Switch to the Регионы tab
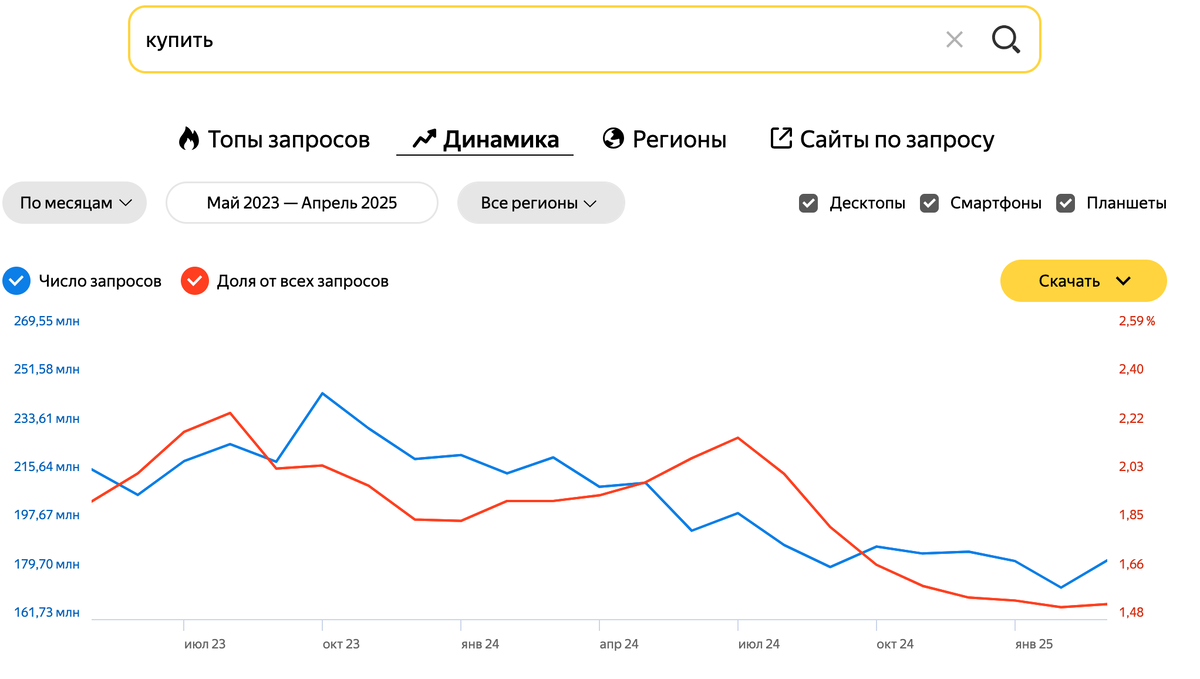The image size is (1200, 679). tap(679, 139)
